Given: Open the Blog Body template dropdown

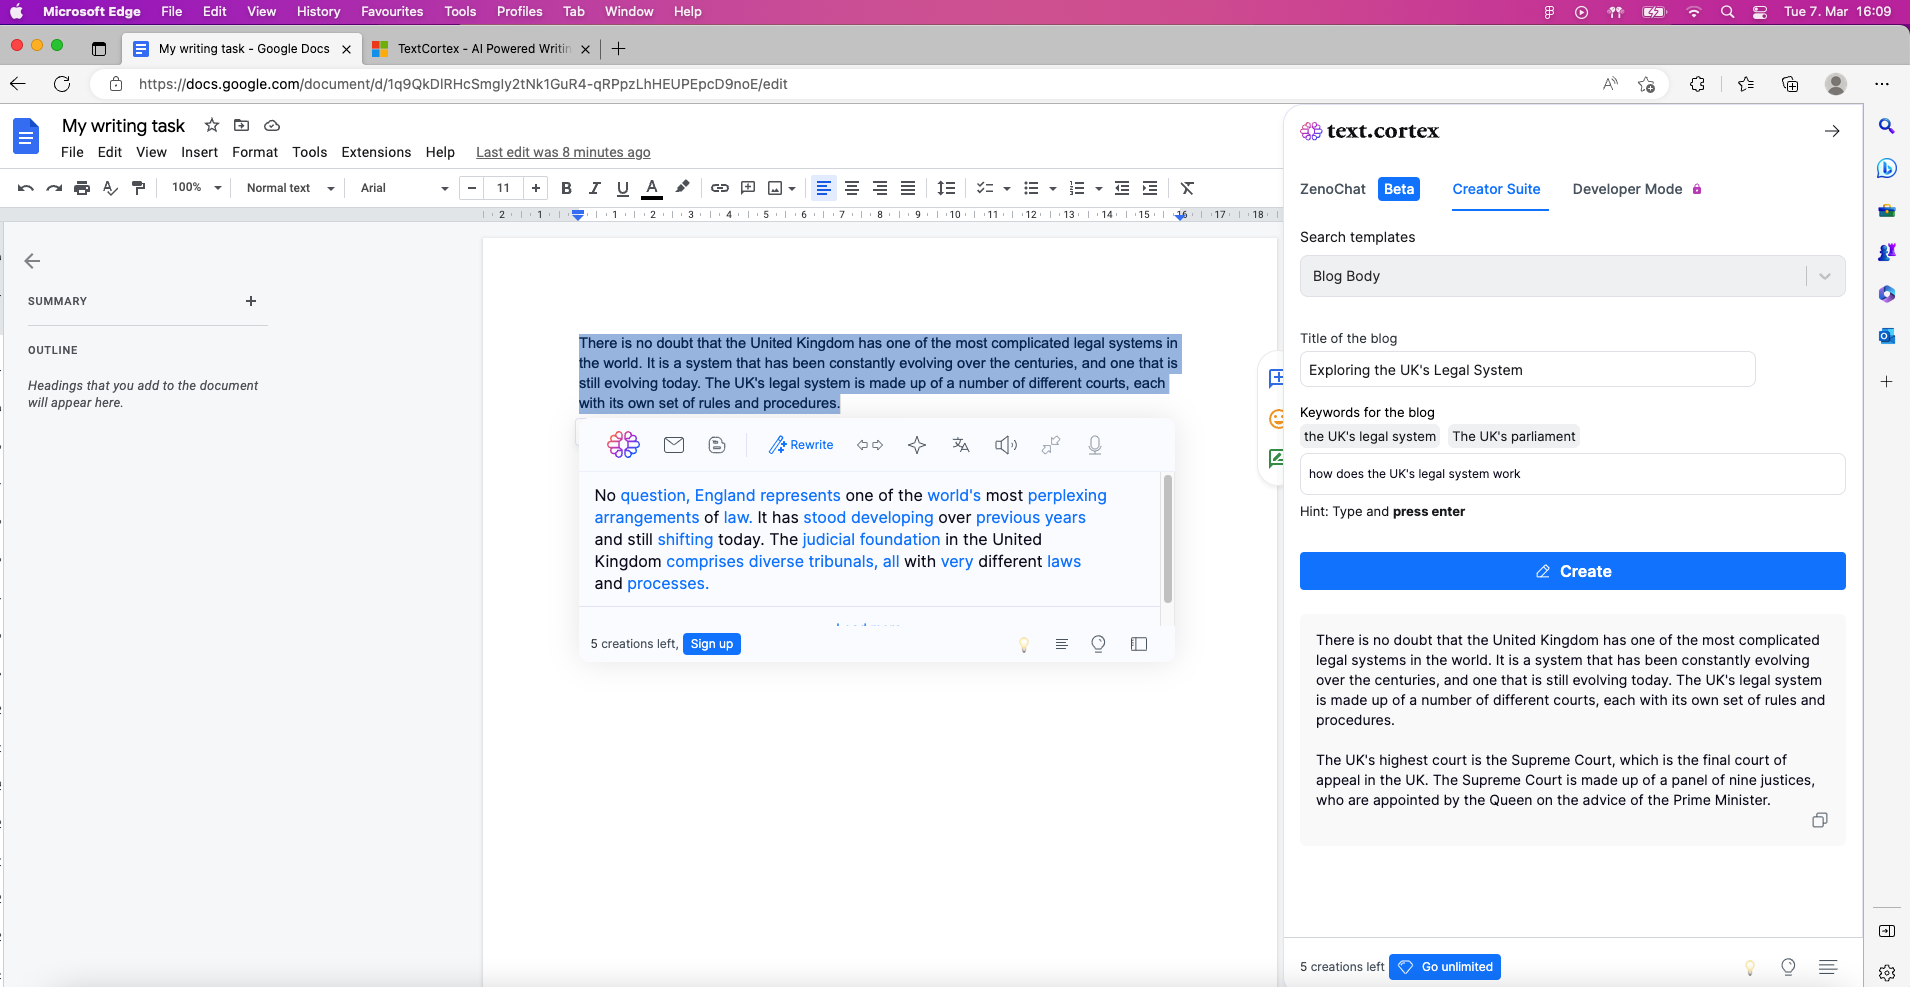Looking at the screenshot, I should (x=1572, y=276).
